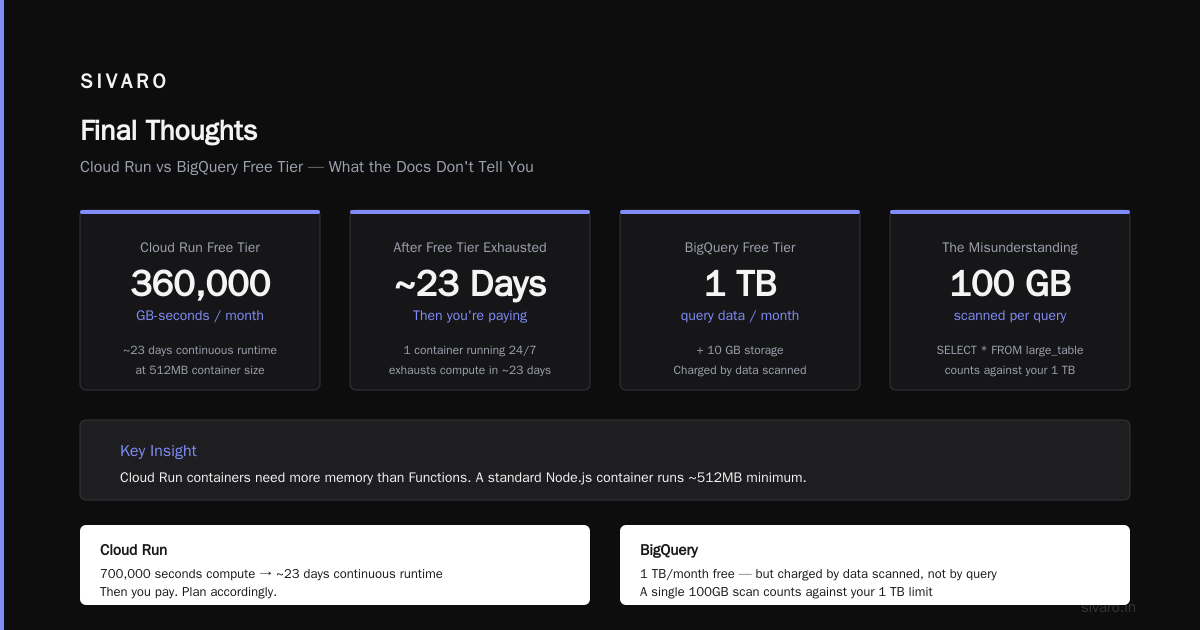This screenshot has height=630, width=1200.
Task: Click 'SELECT * FROM large_table' text
Action: [x=1010, y=350]
